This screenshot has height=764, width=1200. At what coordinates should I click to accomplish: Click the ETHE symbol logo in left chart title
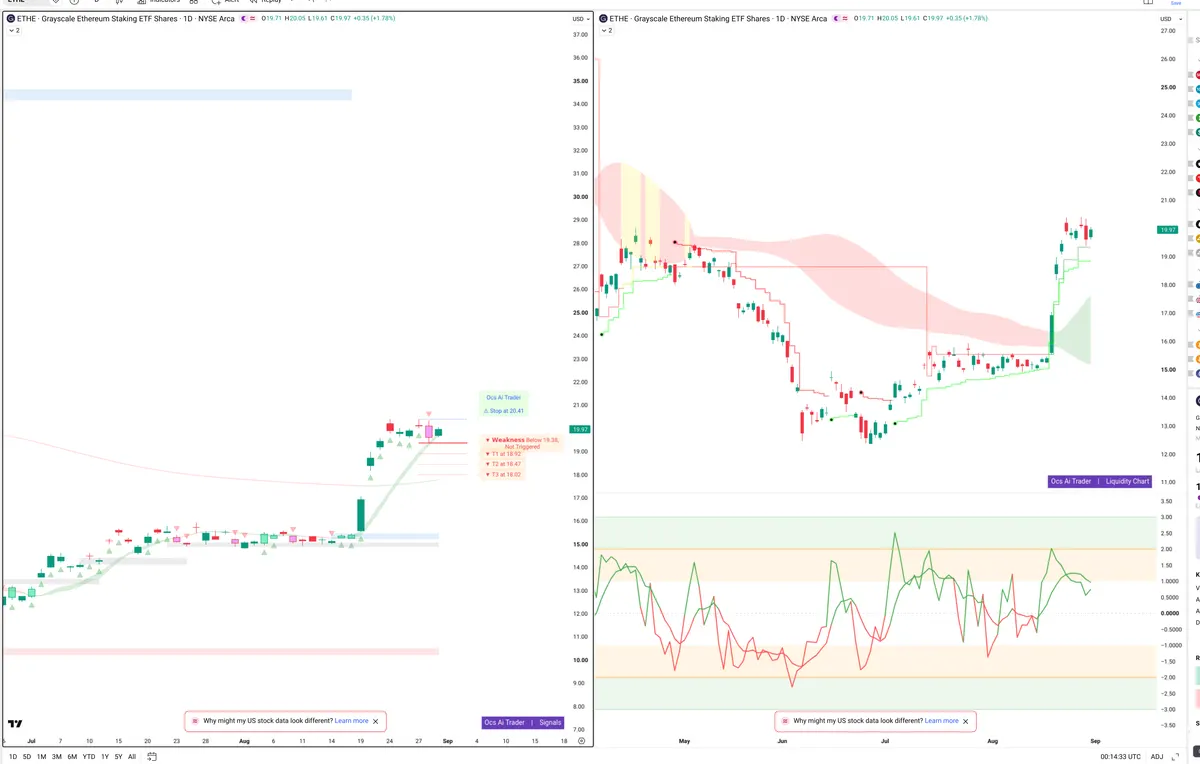pos(10,19)
